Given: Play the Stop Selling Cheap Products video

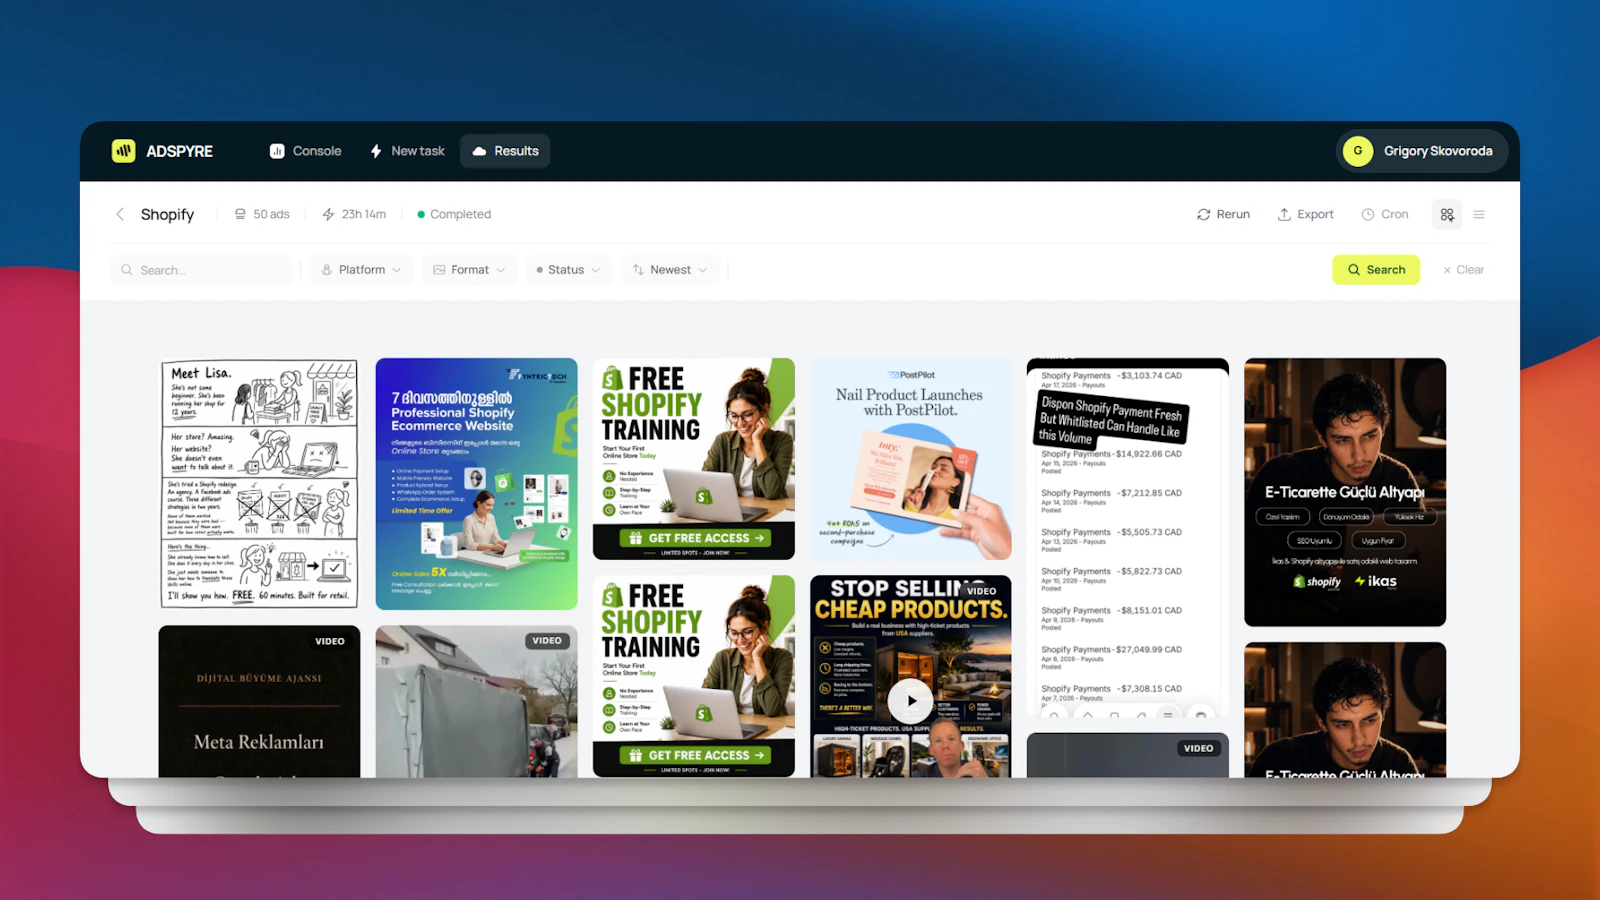Looking at the screenshot, I should (x=911, y=701).
